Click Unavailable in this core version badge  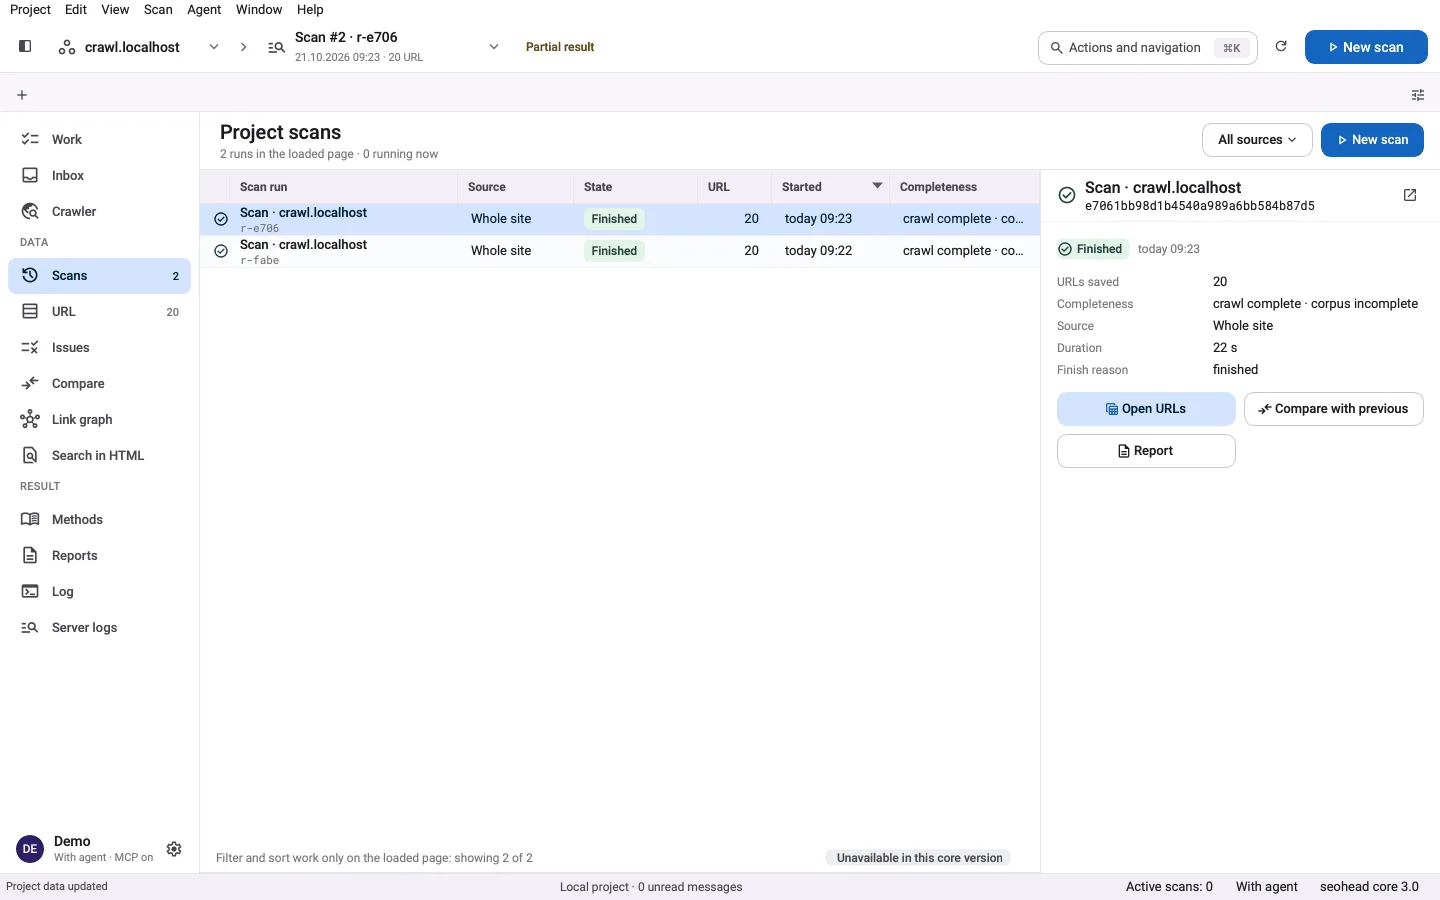coord(919,858)
